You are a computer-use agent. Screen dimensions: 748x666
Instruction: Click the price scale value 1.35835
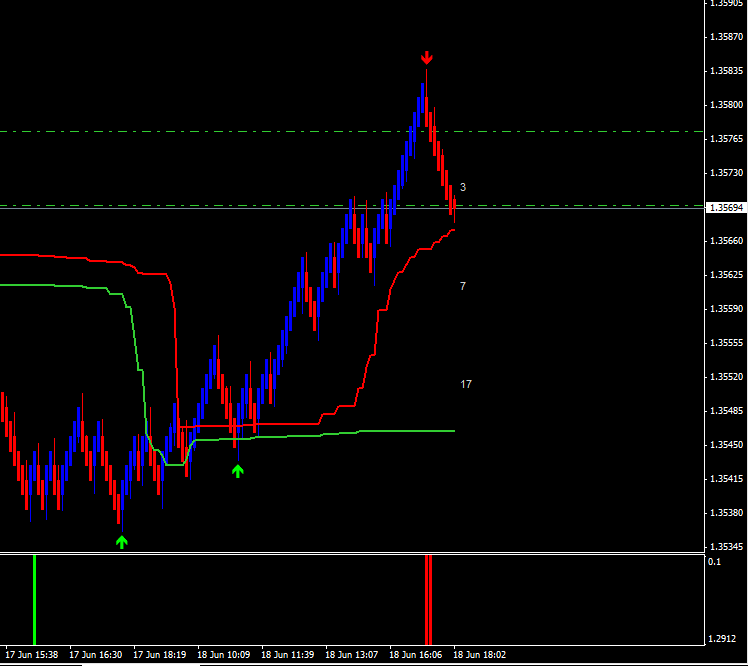point(726,71)
